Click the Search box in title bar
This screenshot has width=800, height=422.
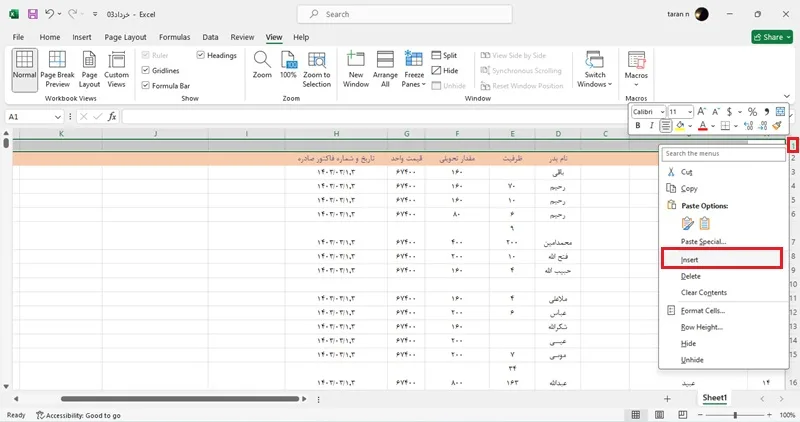(x=405, y=14)
